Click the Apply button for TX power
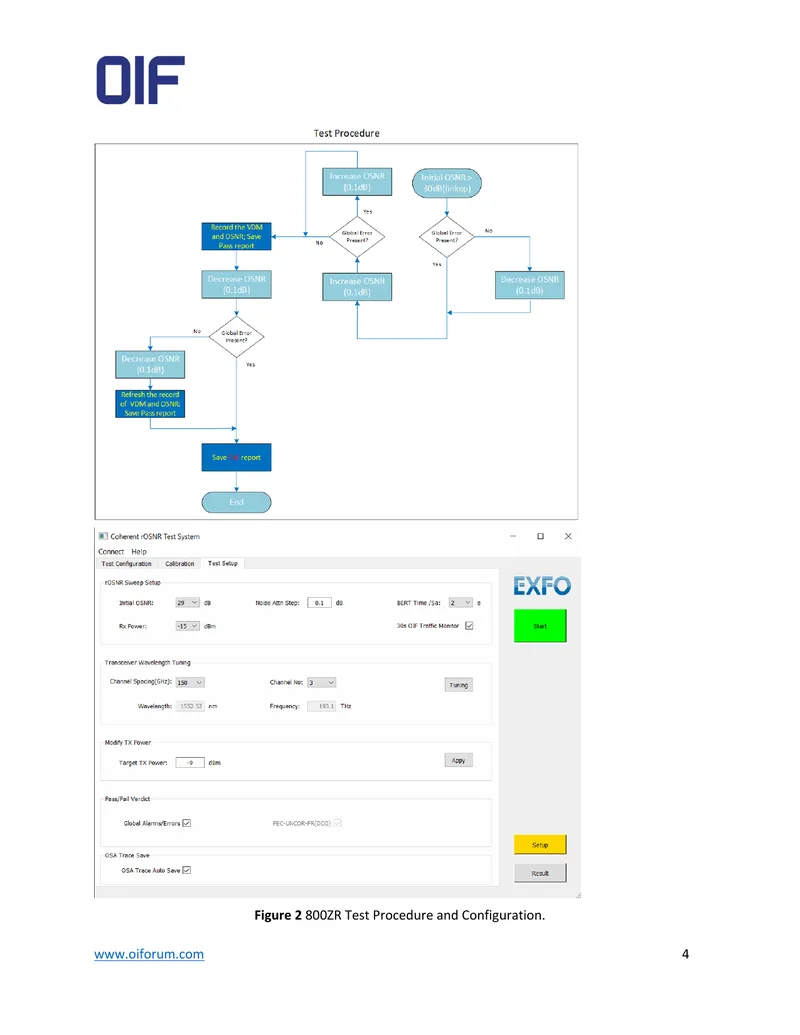Viewport: 800px width, 1035px height. [x=459, y=760]
